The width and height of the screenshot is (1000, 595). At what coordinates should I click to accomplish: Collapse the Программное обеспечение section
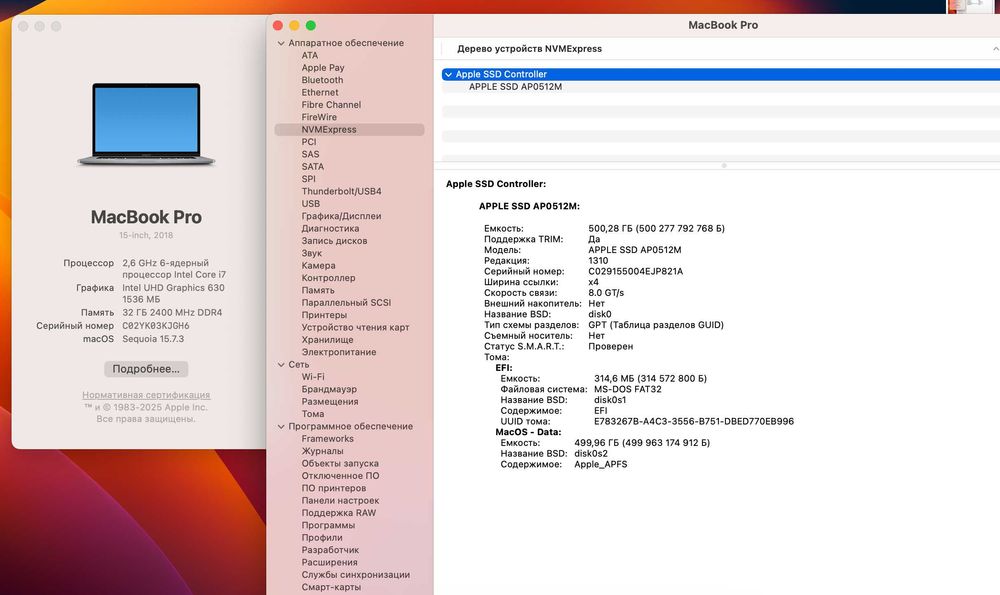(281, 427)
